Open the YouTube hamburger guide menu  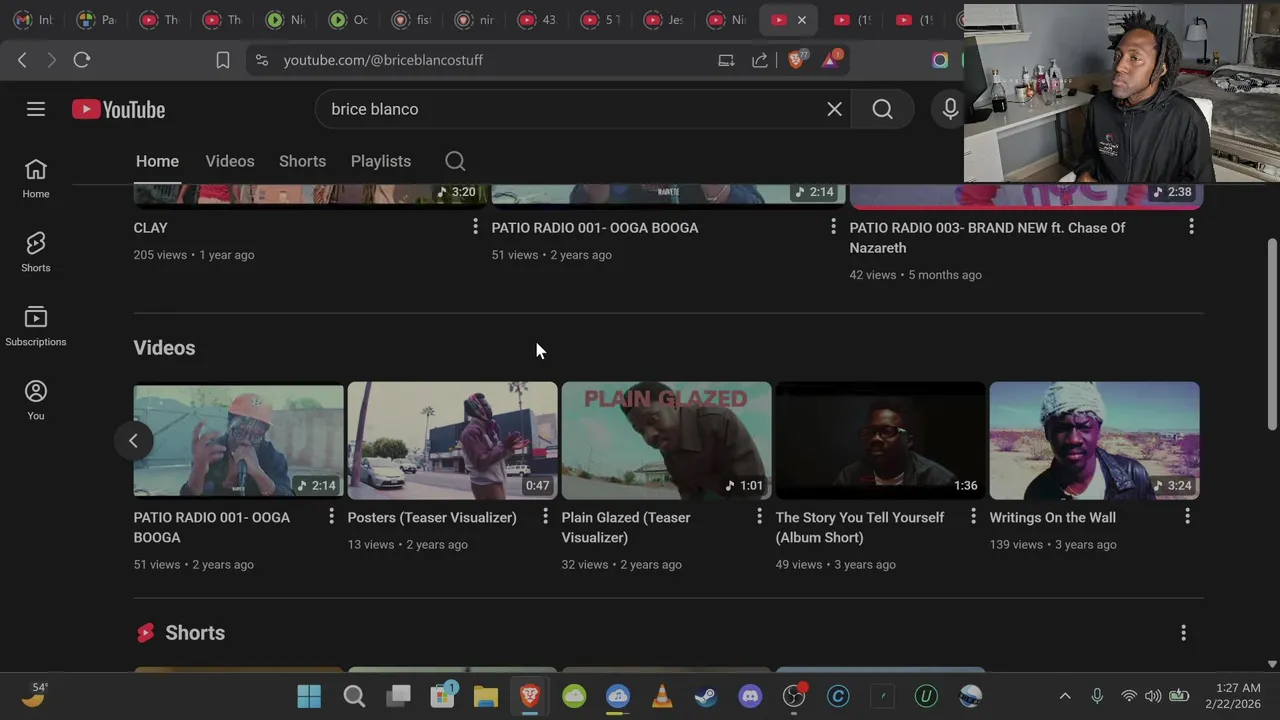[36, 109]
